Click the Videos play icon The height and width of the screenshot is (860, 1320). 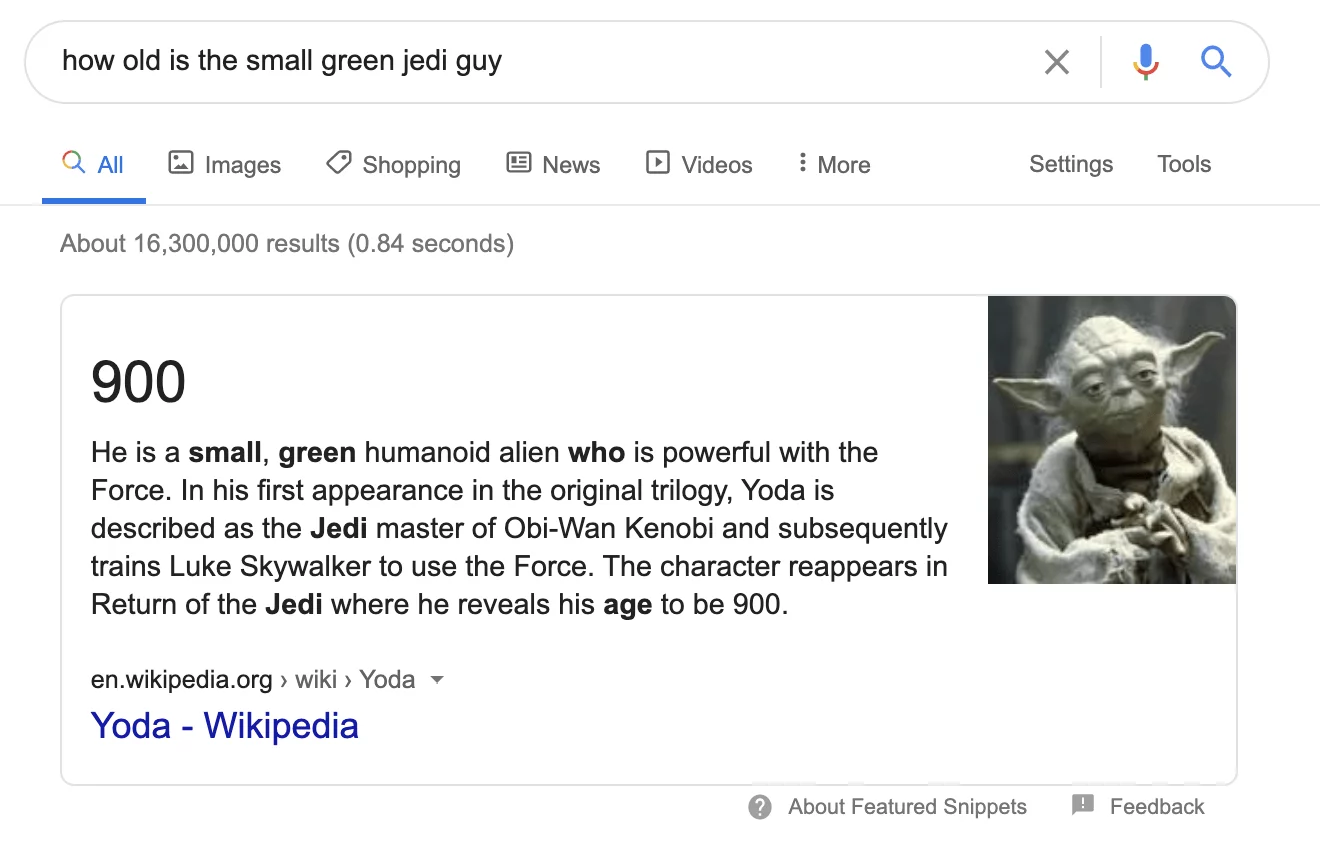pos(657,163)
